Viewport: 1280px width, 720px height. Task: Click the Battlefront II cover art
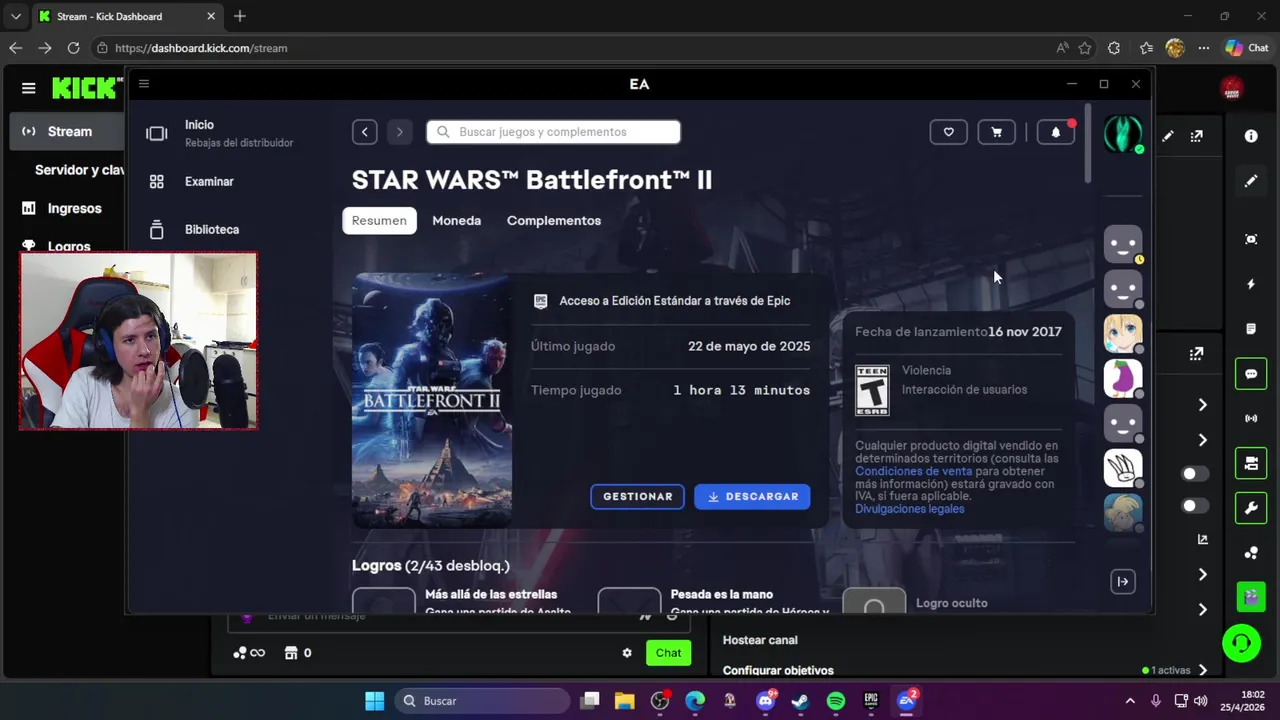pos(432,400)
